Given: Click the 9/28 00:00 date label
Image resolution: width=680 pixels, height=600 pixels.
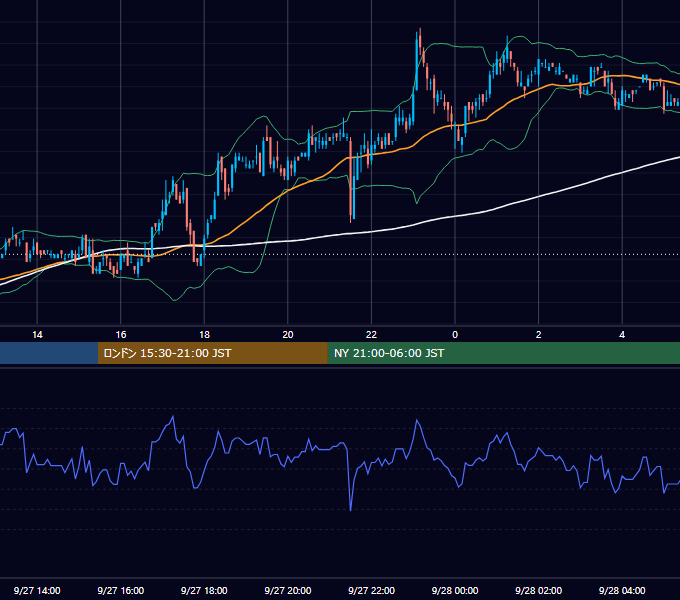Looking at the screenshot, I should (x=455, y=590).
